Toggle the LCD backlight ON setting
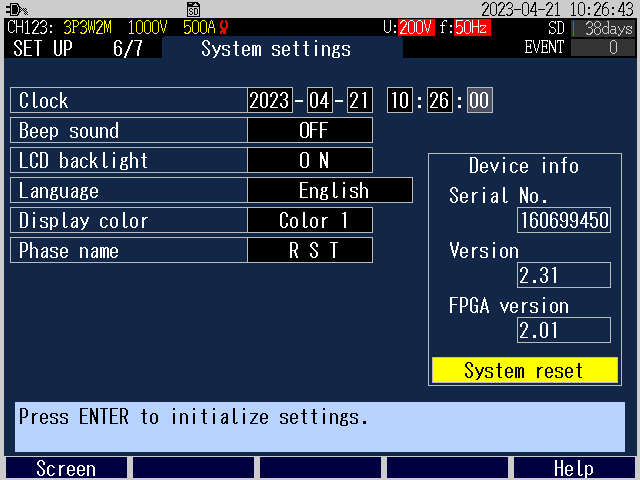 [310, 160]
